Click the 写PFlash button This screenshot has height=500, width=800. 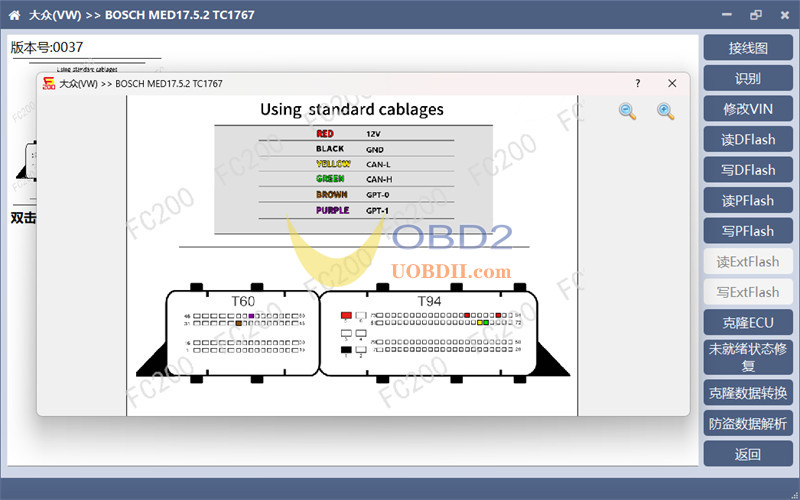pos(748,231)
